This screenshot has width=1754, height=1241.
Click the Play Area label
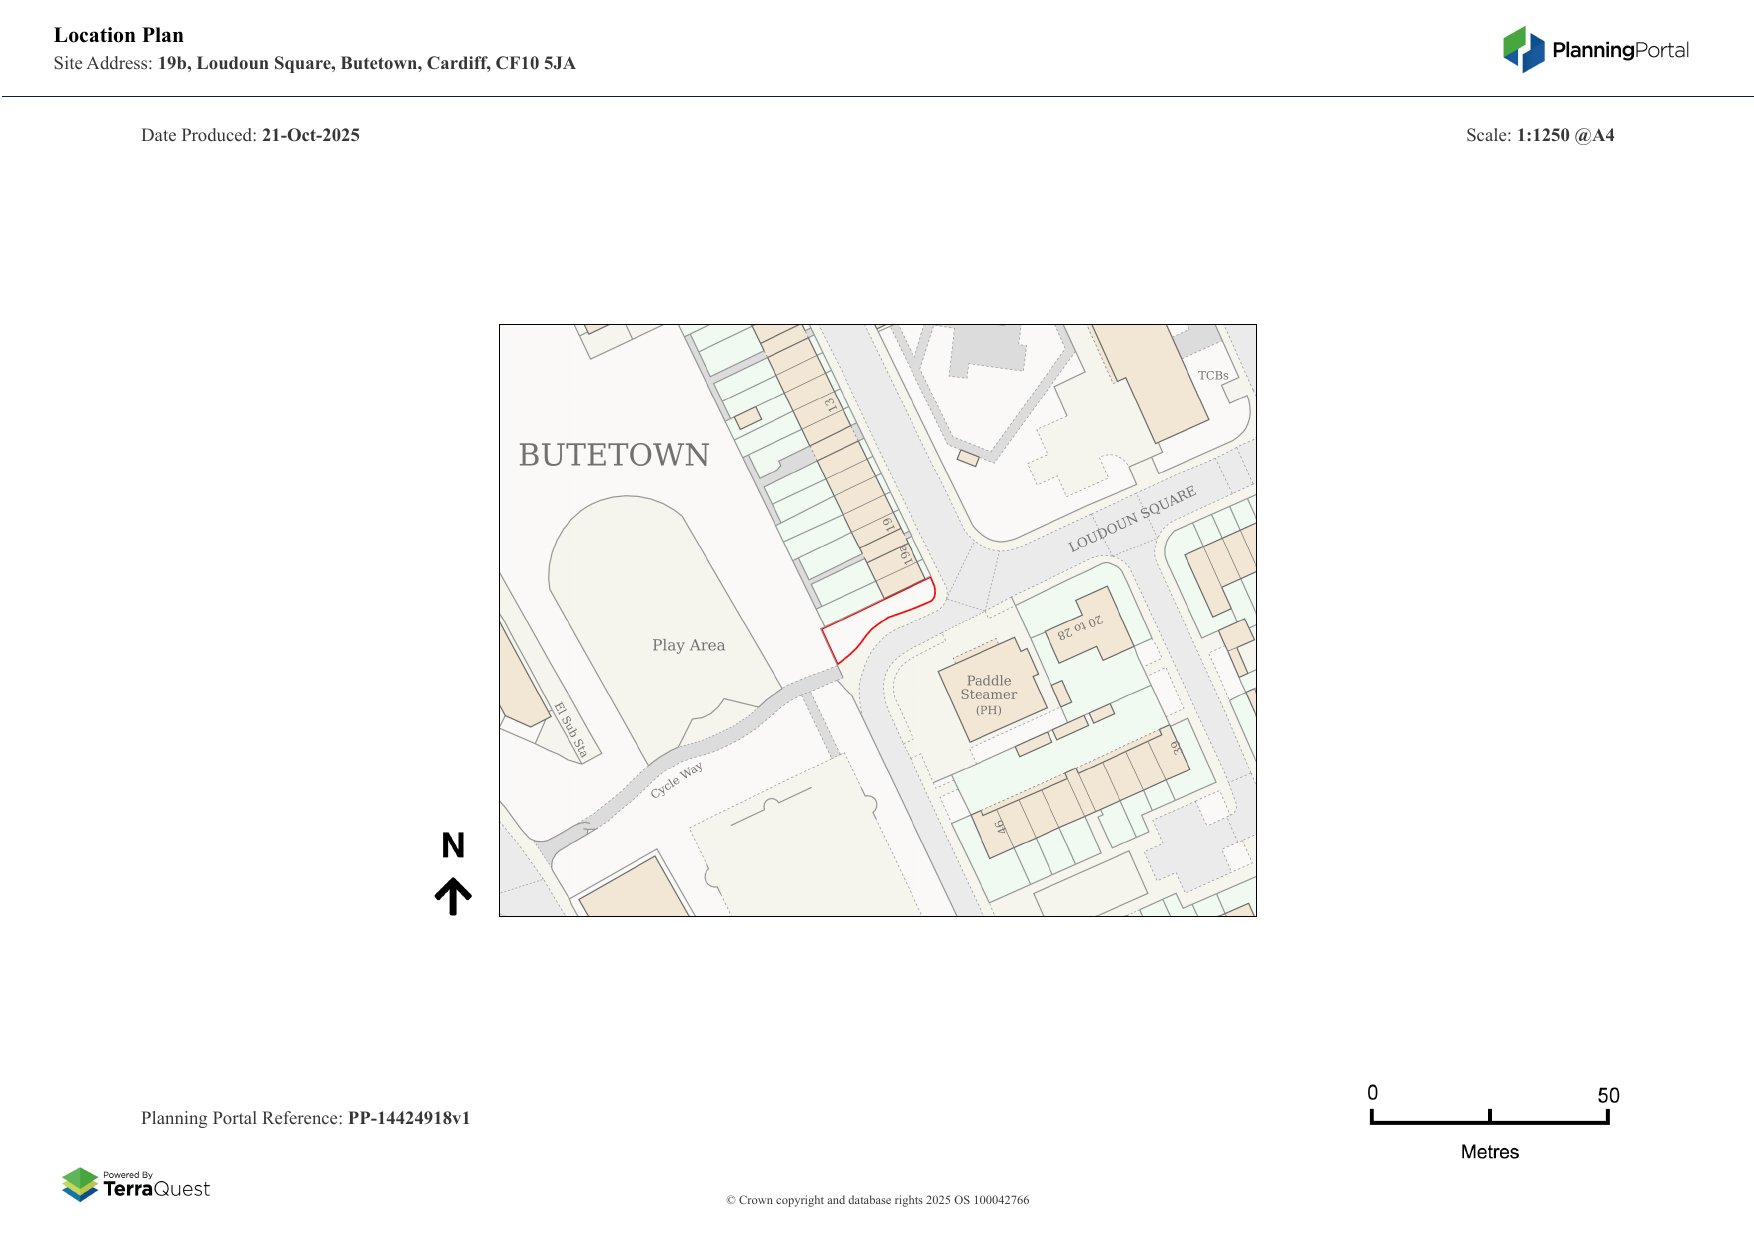coord(688,645)
